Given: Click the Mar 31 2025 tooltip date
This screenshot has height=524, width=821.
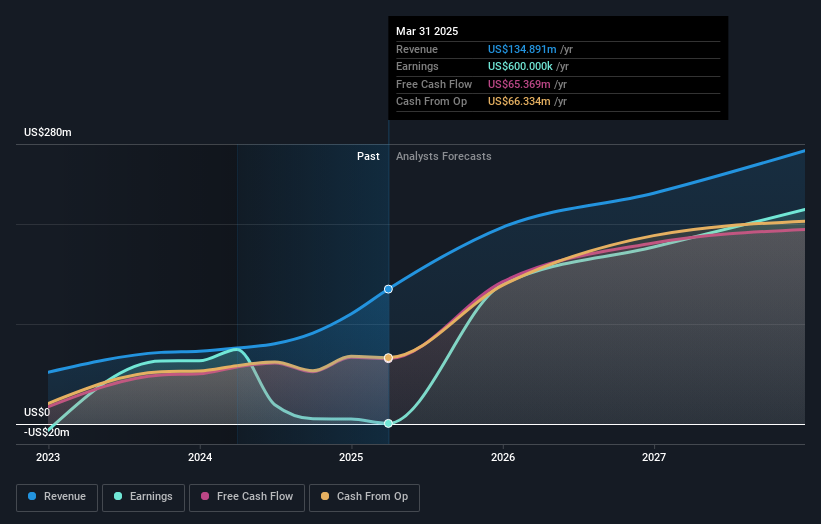Looking at the screenshot, I should (427, 31).
